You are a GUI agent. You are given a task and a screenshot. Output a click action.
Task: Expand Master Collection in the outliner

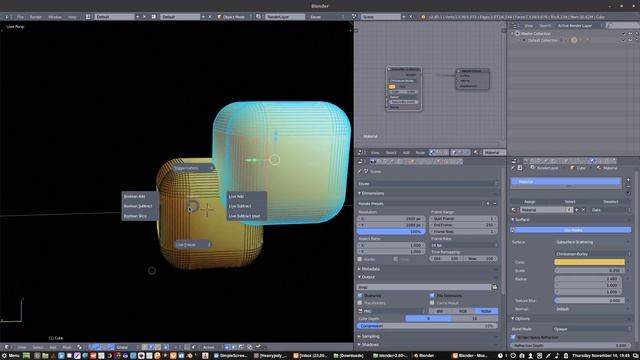click(x=513, y=33)
